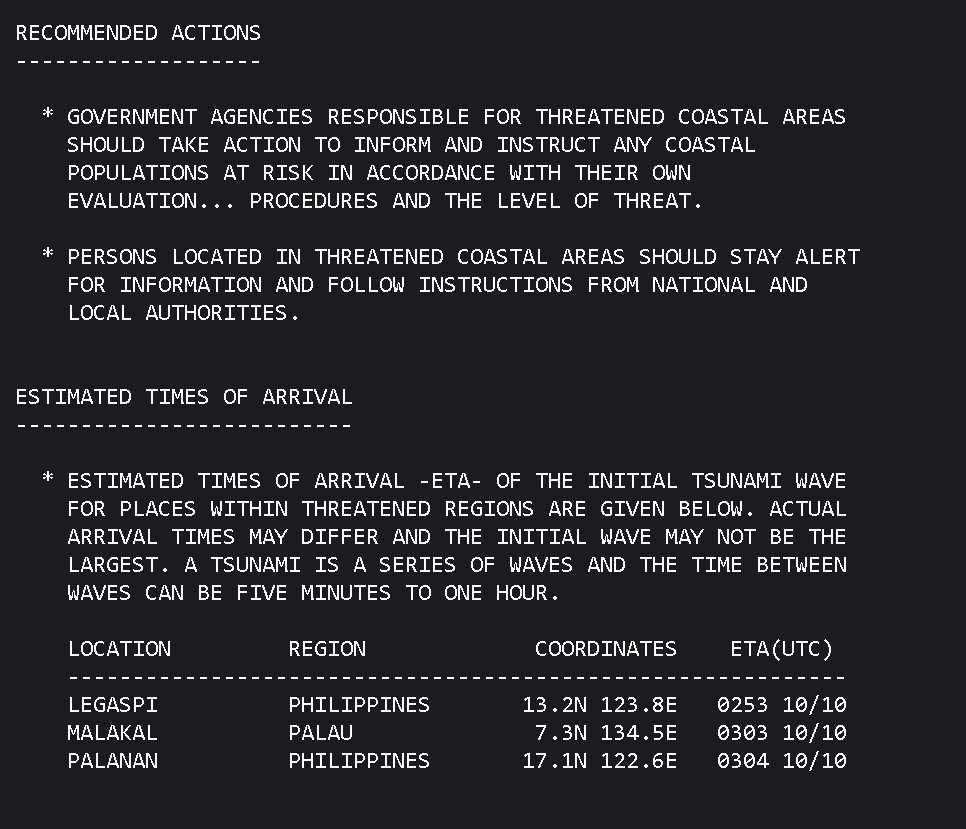Click the ETA value 0303 10/10
This screenshot has height=829, width=966.
pos(781,733)
